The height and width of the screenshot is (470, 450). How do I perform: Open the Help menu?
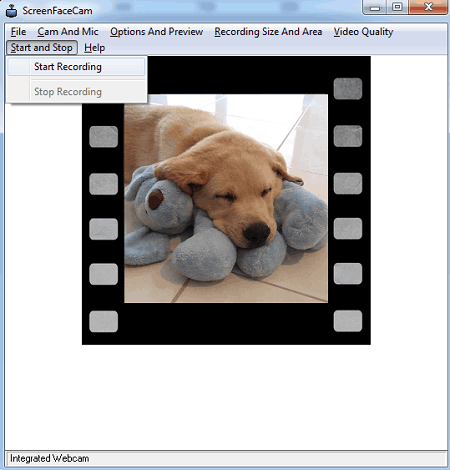click(94, 48)
